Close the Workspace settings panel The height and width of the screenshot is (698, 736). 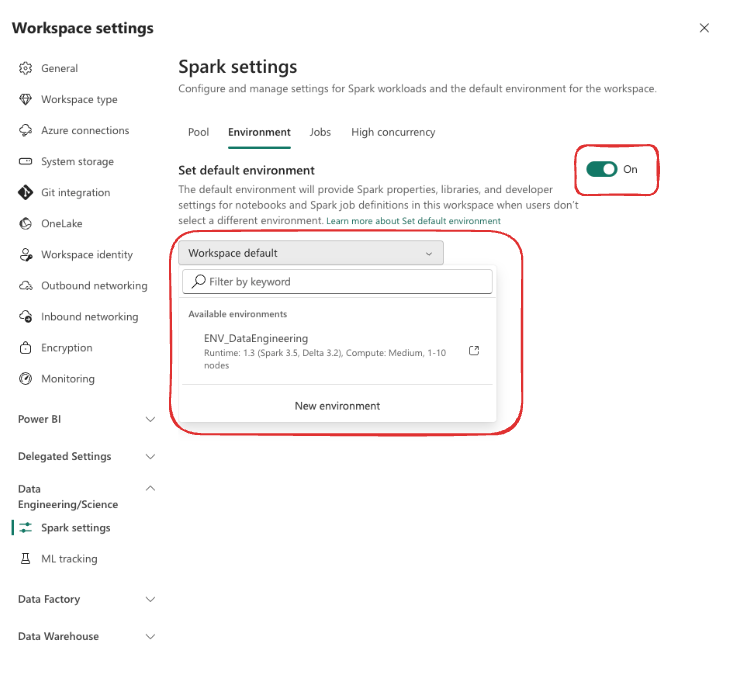tap(704, 28)
